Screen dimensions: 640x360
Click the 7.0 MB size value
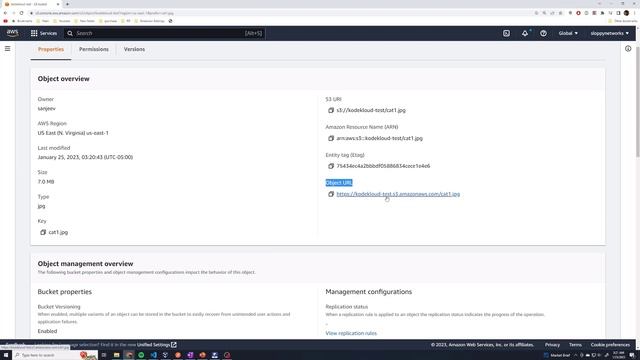tap(46, 182)
